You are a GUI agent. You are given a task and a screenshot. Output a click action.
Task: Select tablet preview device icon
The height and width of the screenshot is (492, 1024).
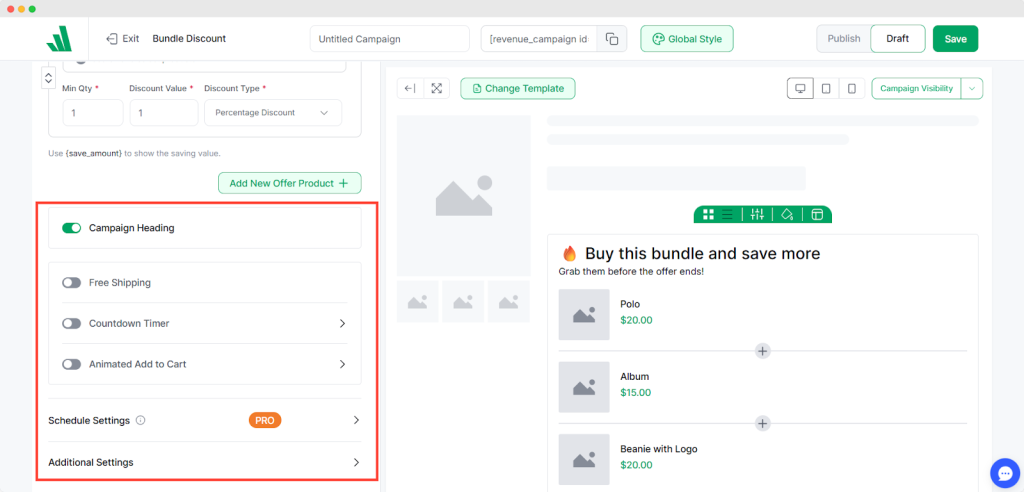[x=826, y=88]
